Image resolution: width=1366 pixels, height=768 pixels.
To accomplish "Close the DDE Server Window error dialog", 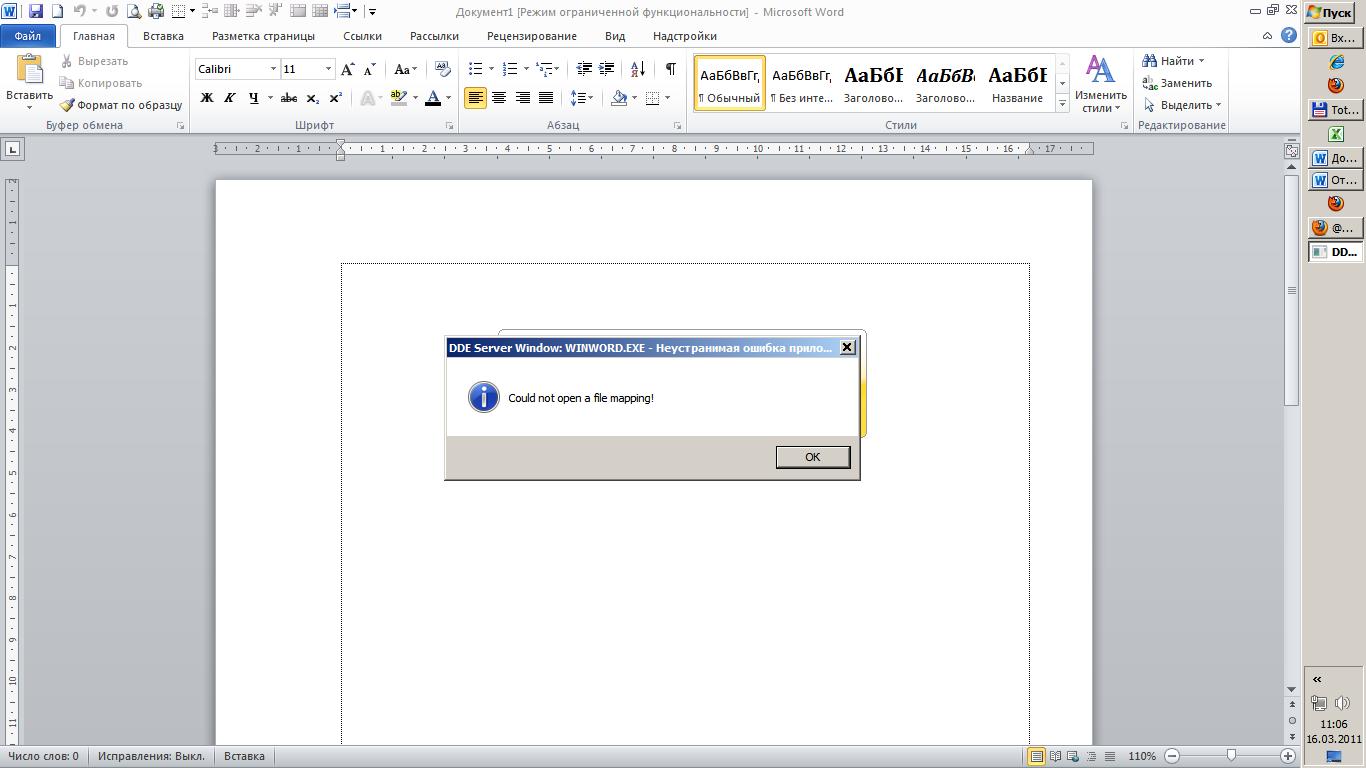I will coord(847,347).
